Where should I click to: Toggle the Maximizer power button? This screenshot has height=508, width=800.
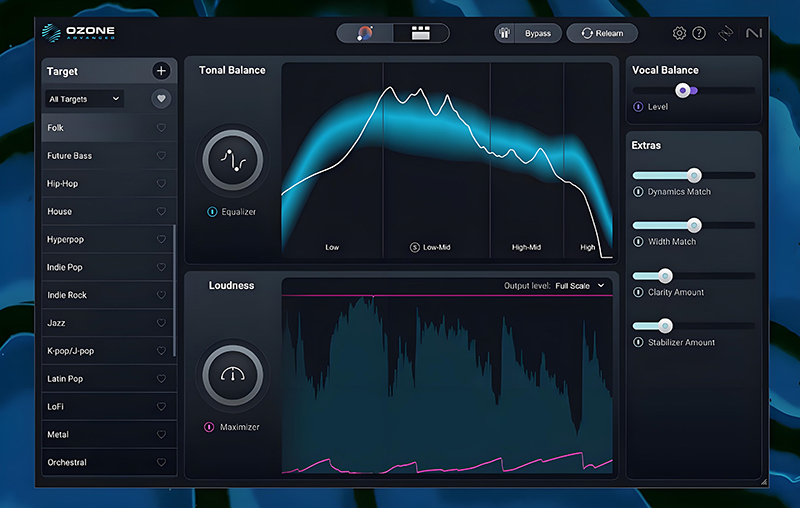[x=209, y=427]
